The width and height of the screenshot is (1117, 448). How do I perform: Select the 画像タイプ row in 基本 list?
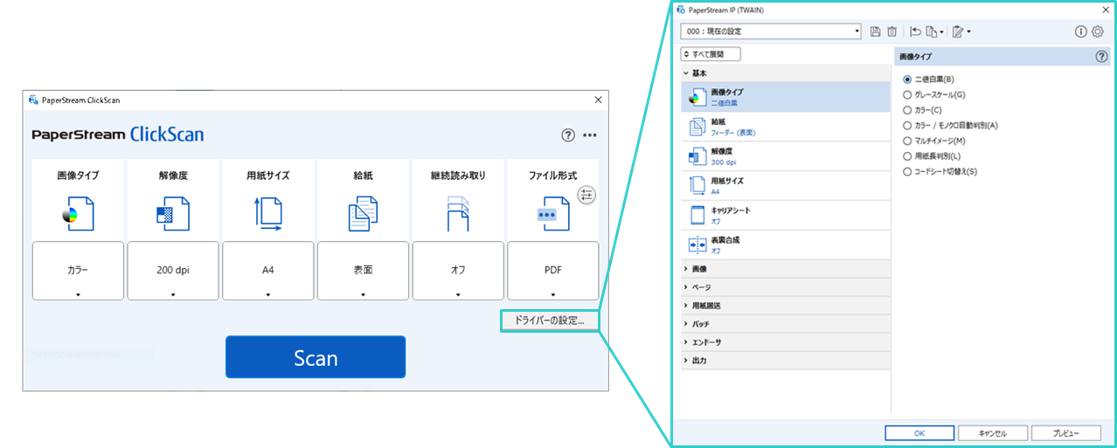(x=786, y=97)
